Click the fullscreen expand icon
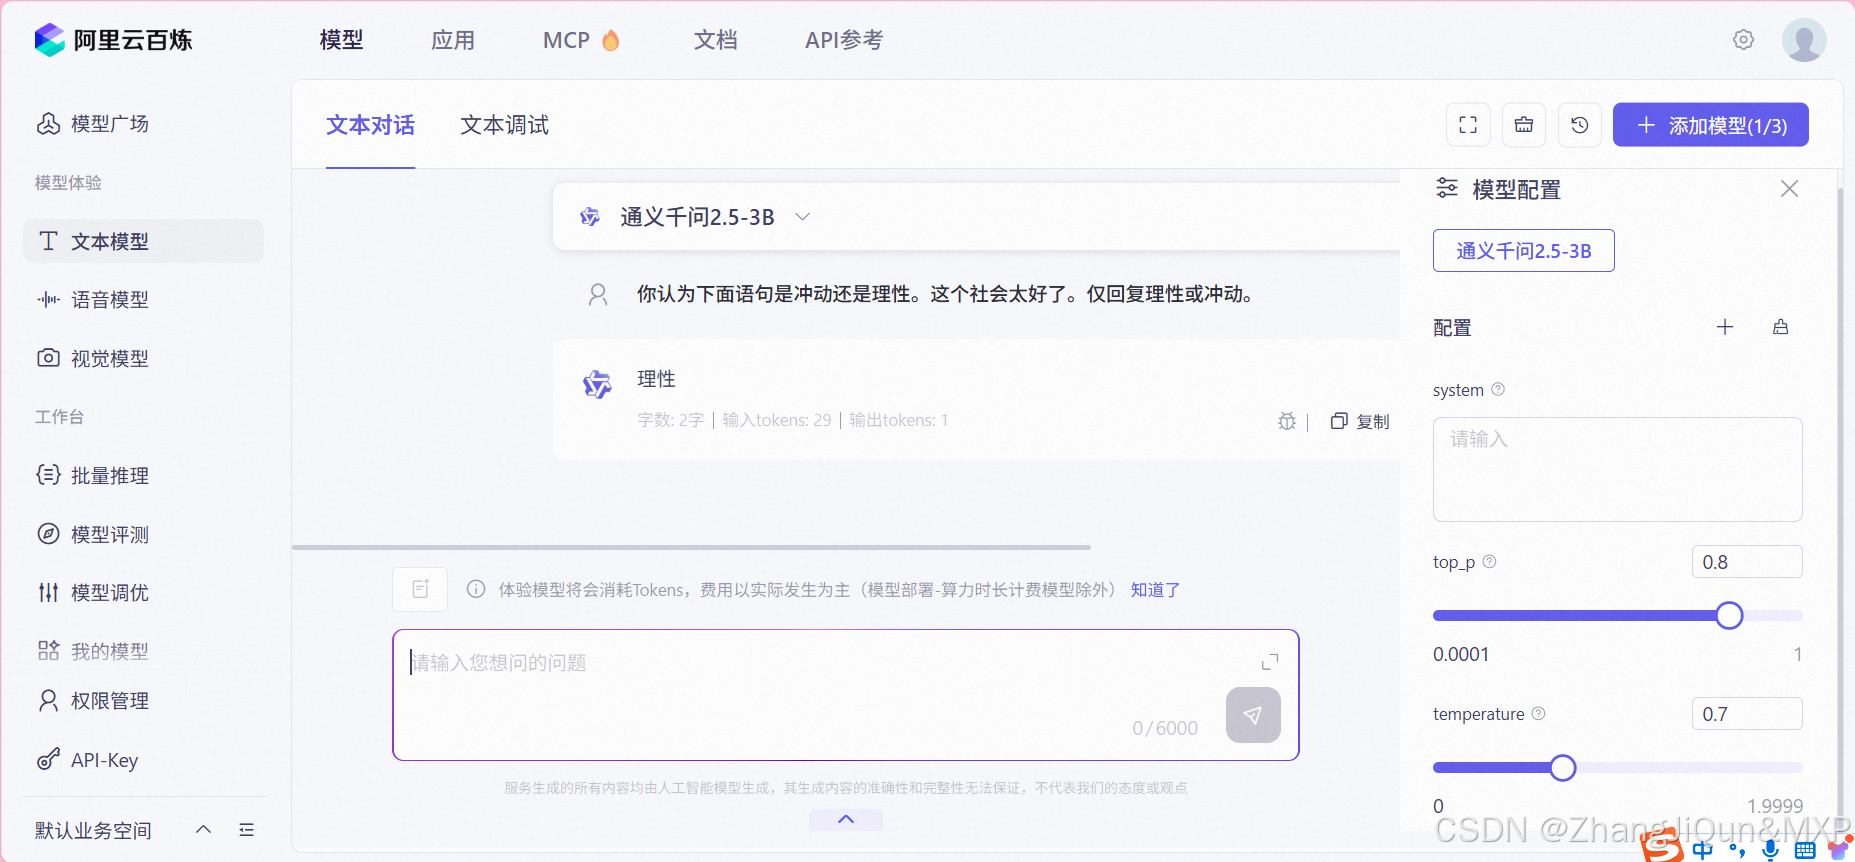This screenshot has width=1855, height=862. click(1468, 125)
